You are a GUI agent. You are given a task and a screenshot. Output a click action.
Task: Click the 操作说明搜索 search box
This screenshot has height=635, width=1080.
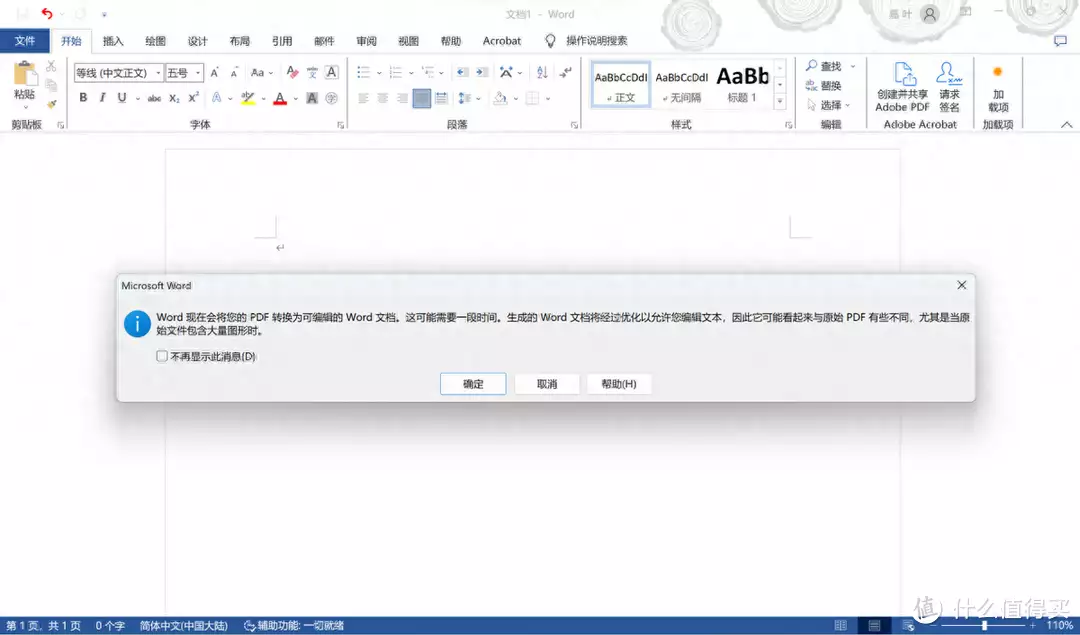[x=596, y=41]
